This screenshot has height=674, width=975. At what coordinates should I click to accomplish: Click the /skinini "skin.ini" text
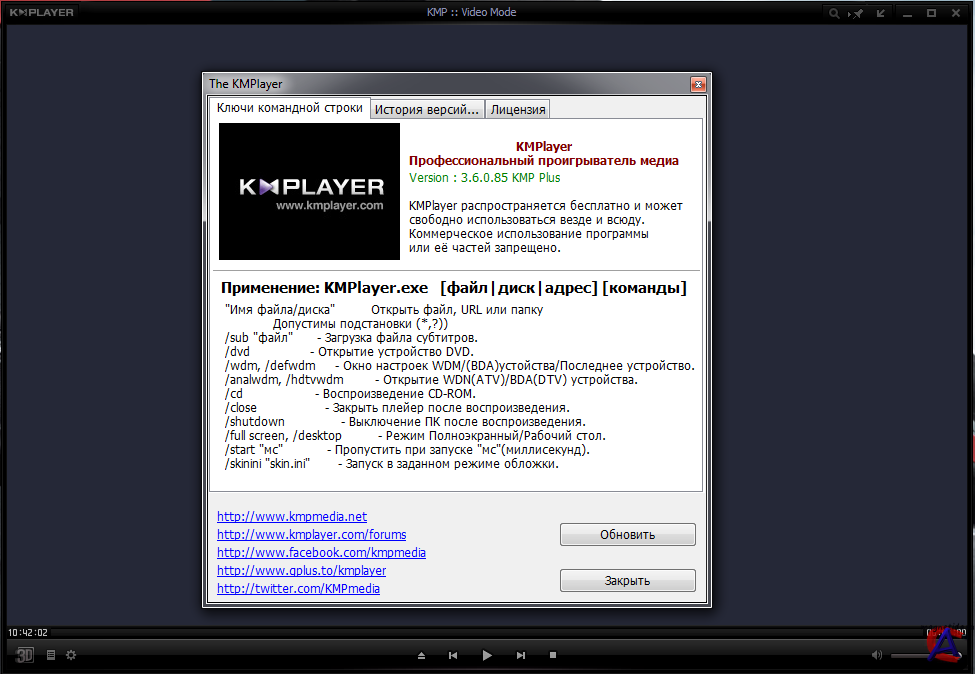click(267, 464)
